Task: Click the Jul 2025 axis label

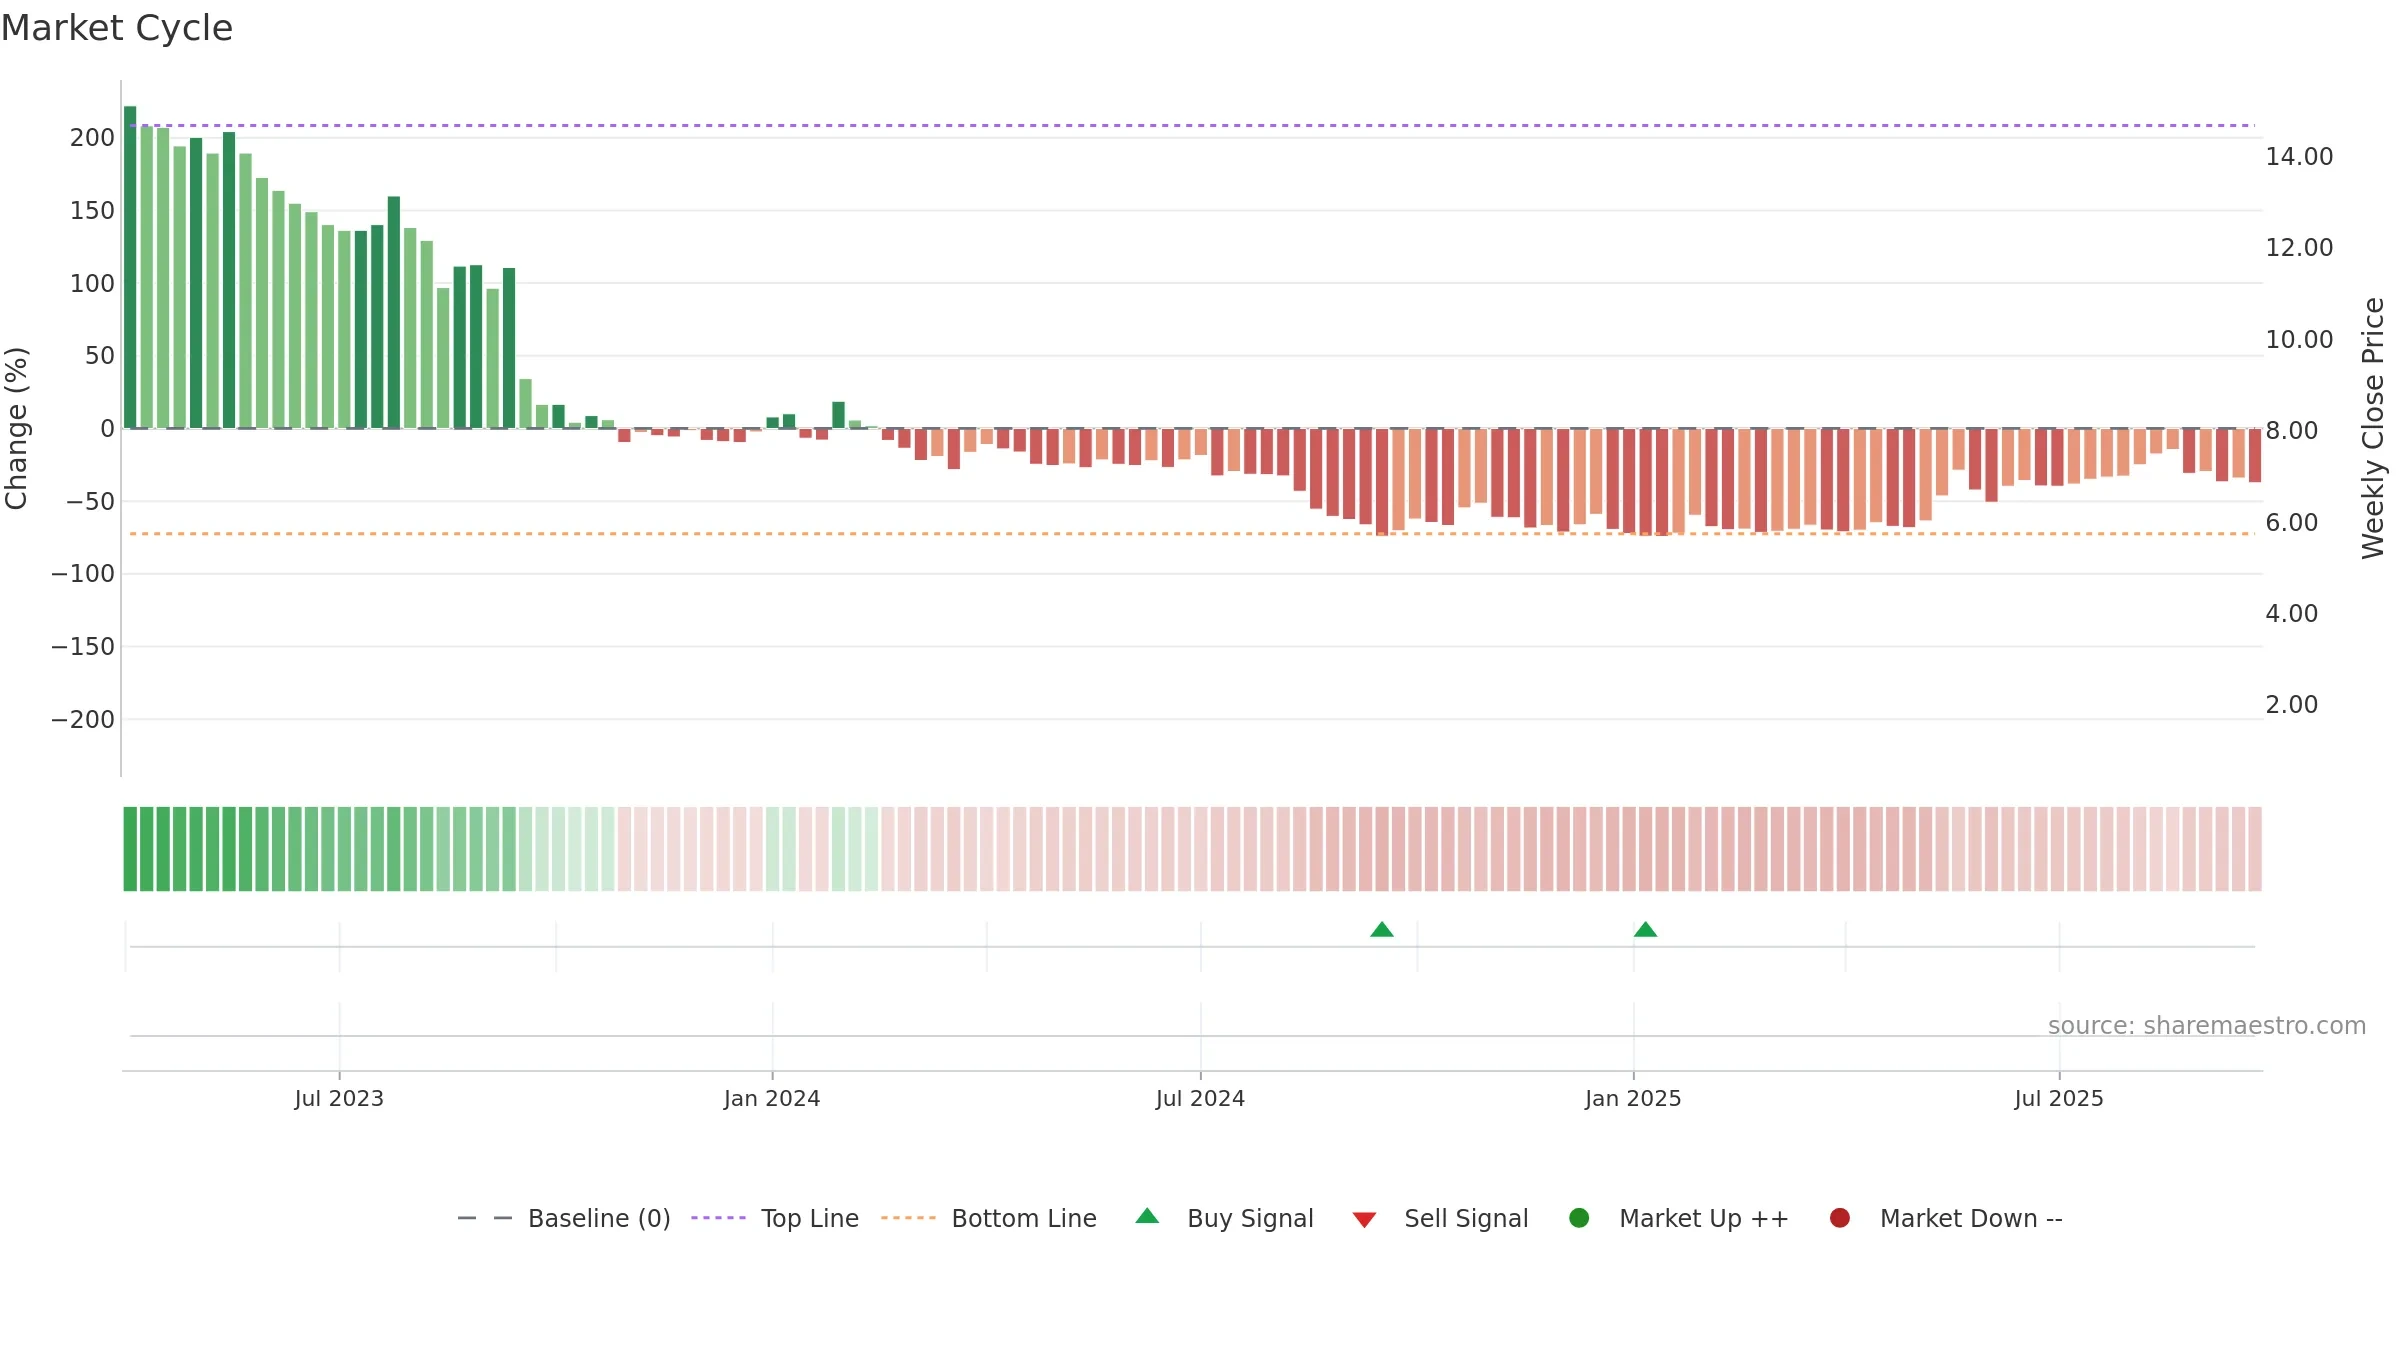Action: click(x=2059, y=1099)
